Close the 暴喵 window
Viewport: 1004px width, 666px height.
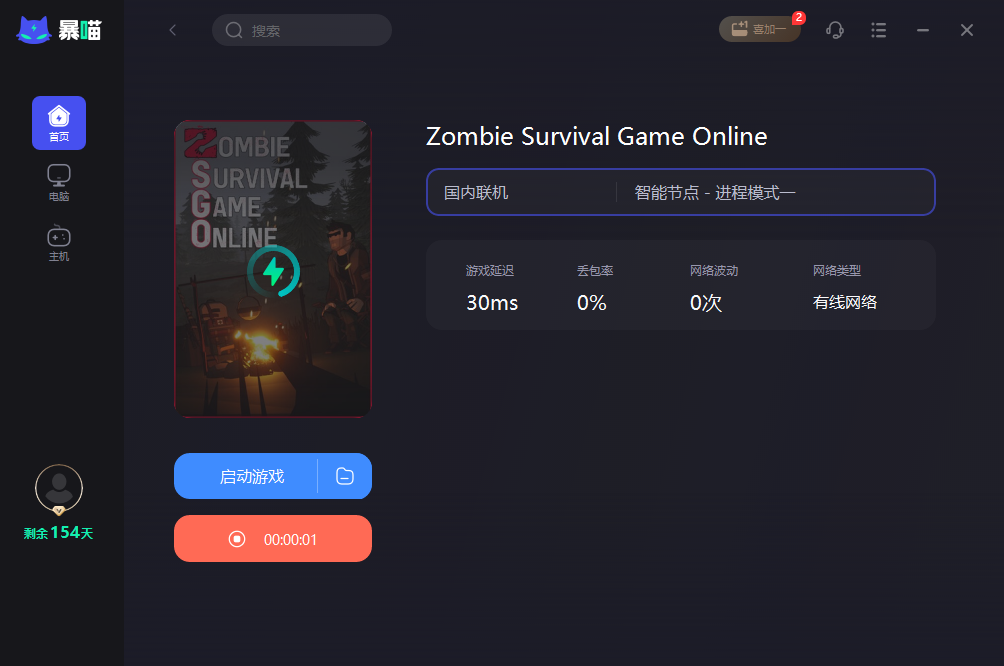[967, 30]
